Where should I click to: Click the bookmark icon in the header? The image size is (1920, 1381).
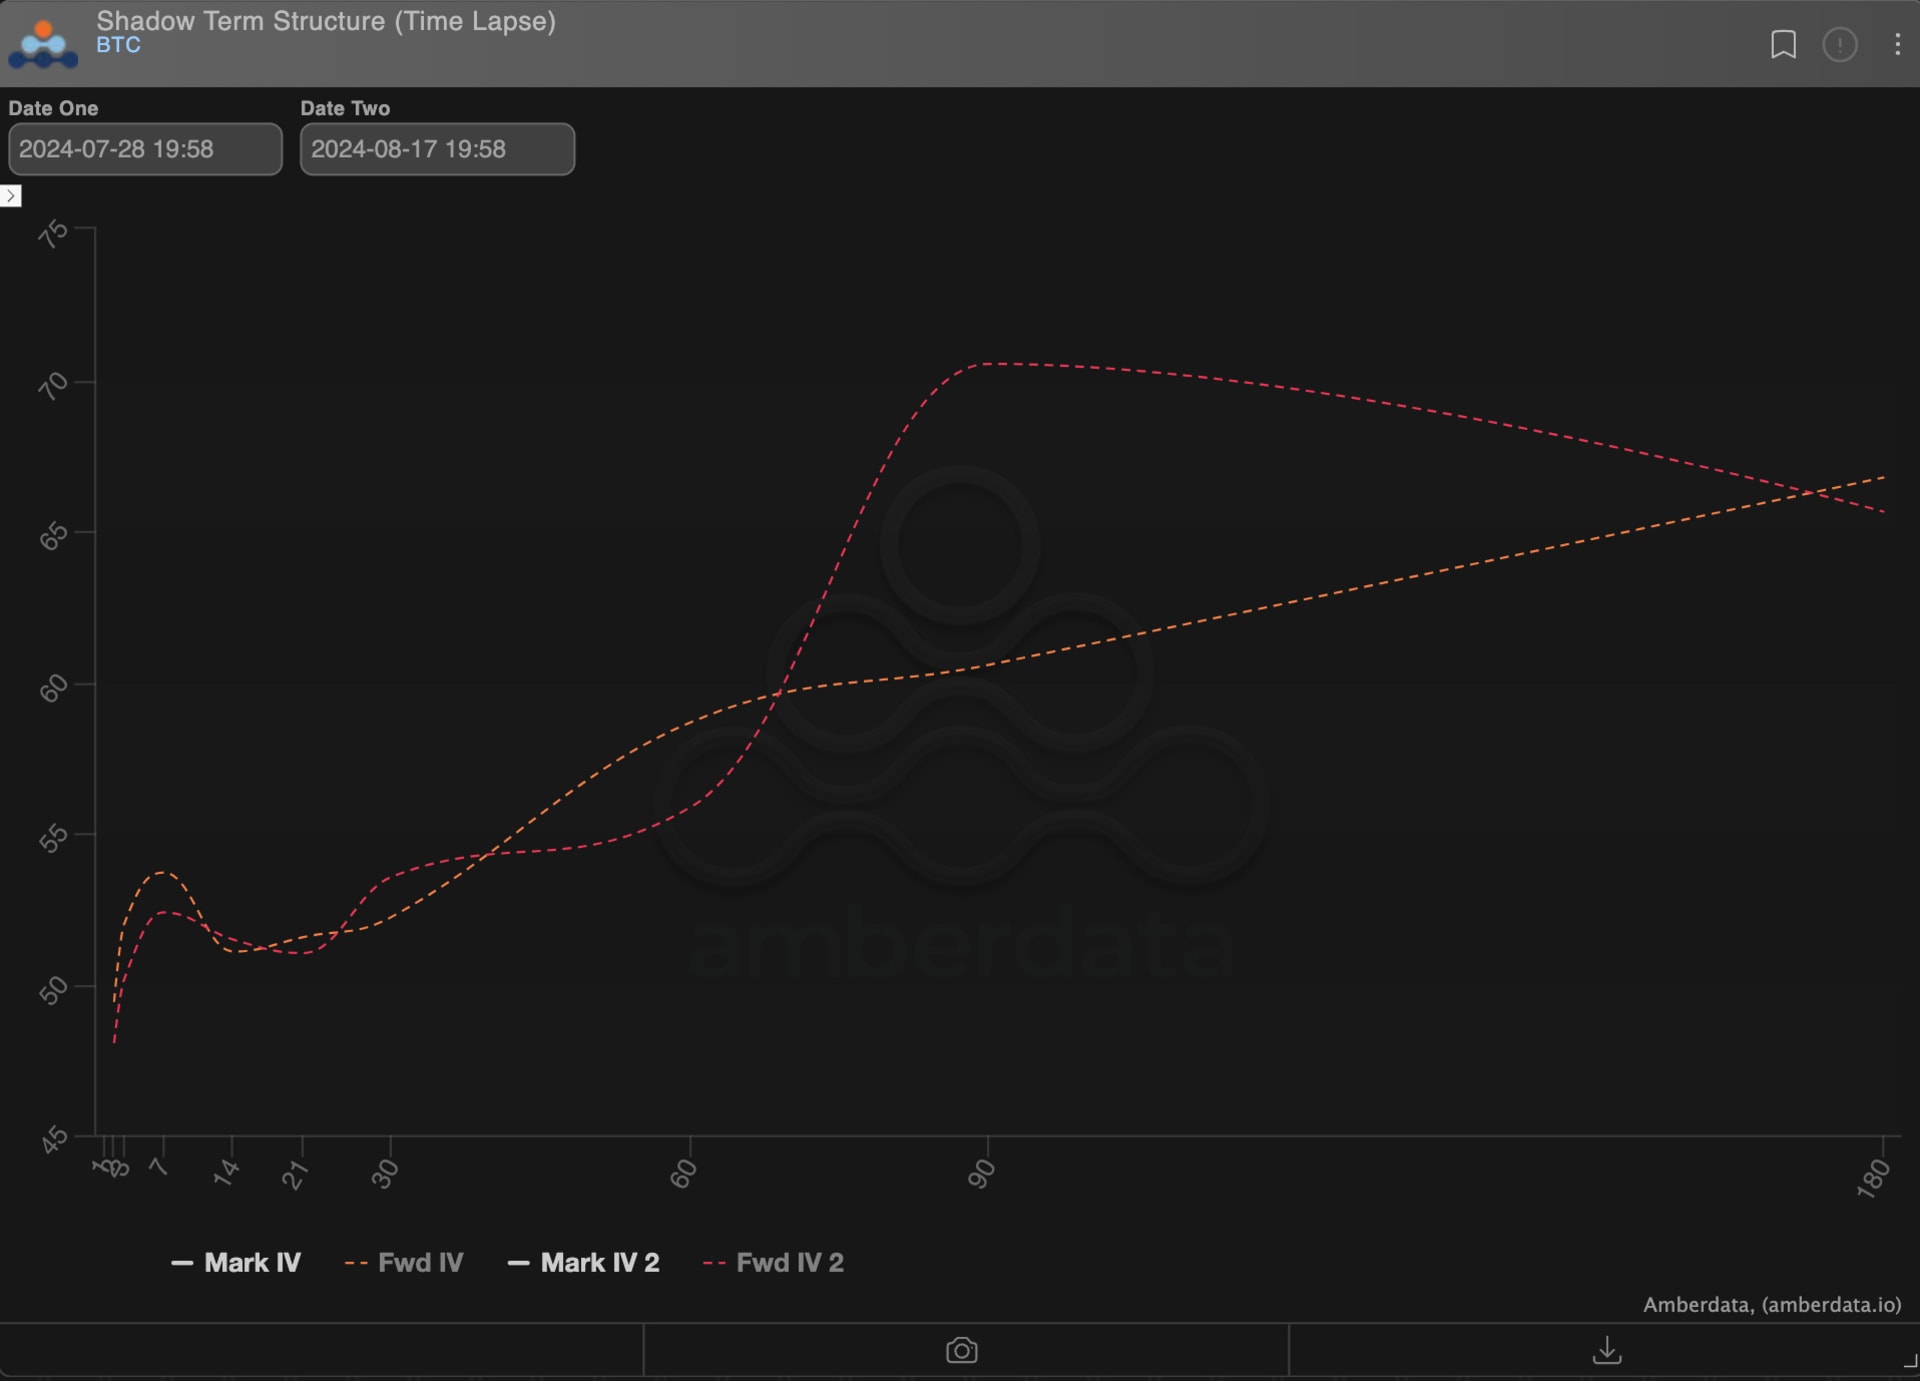1783,45
